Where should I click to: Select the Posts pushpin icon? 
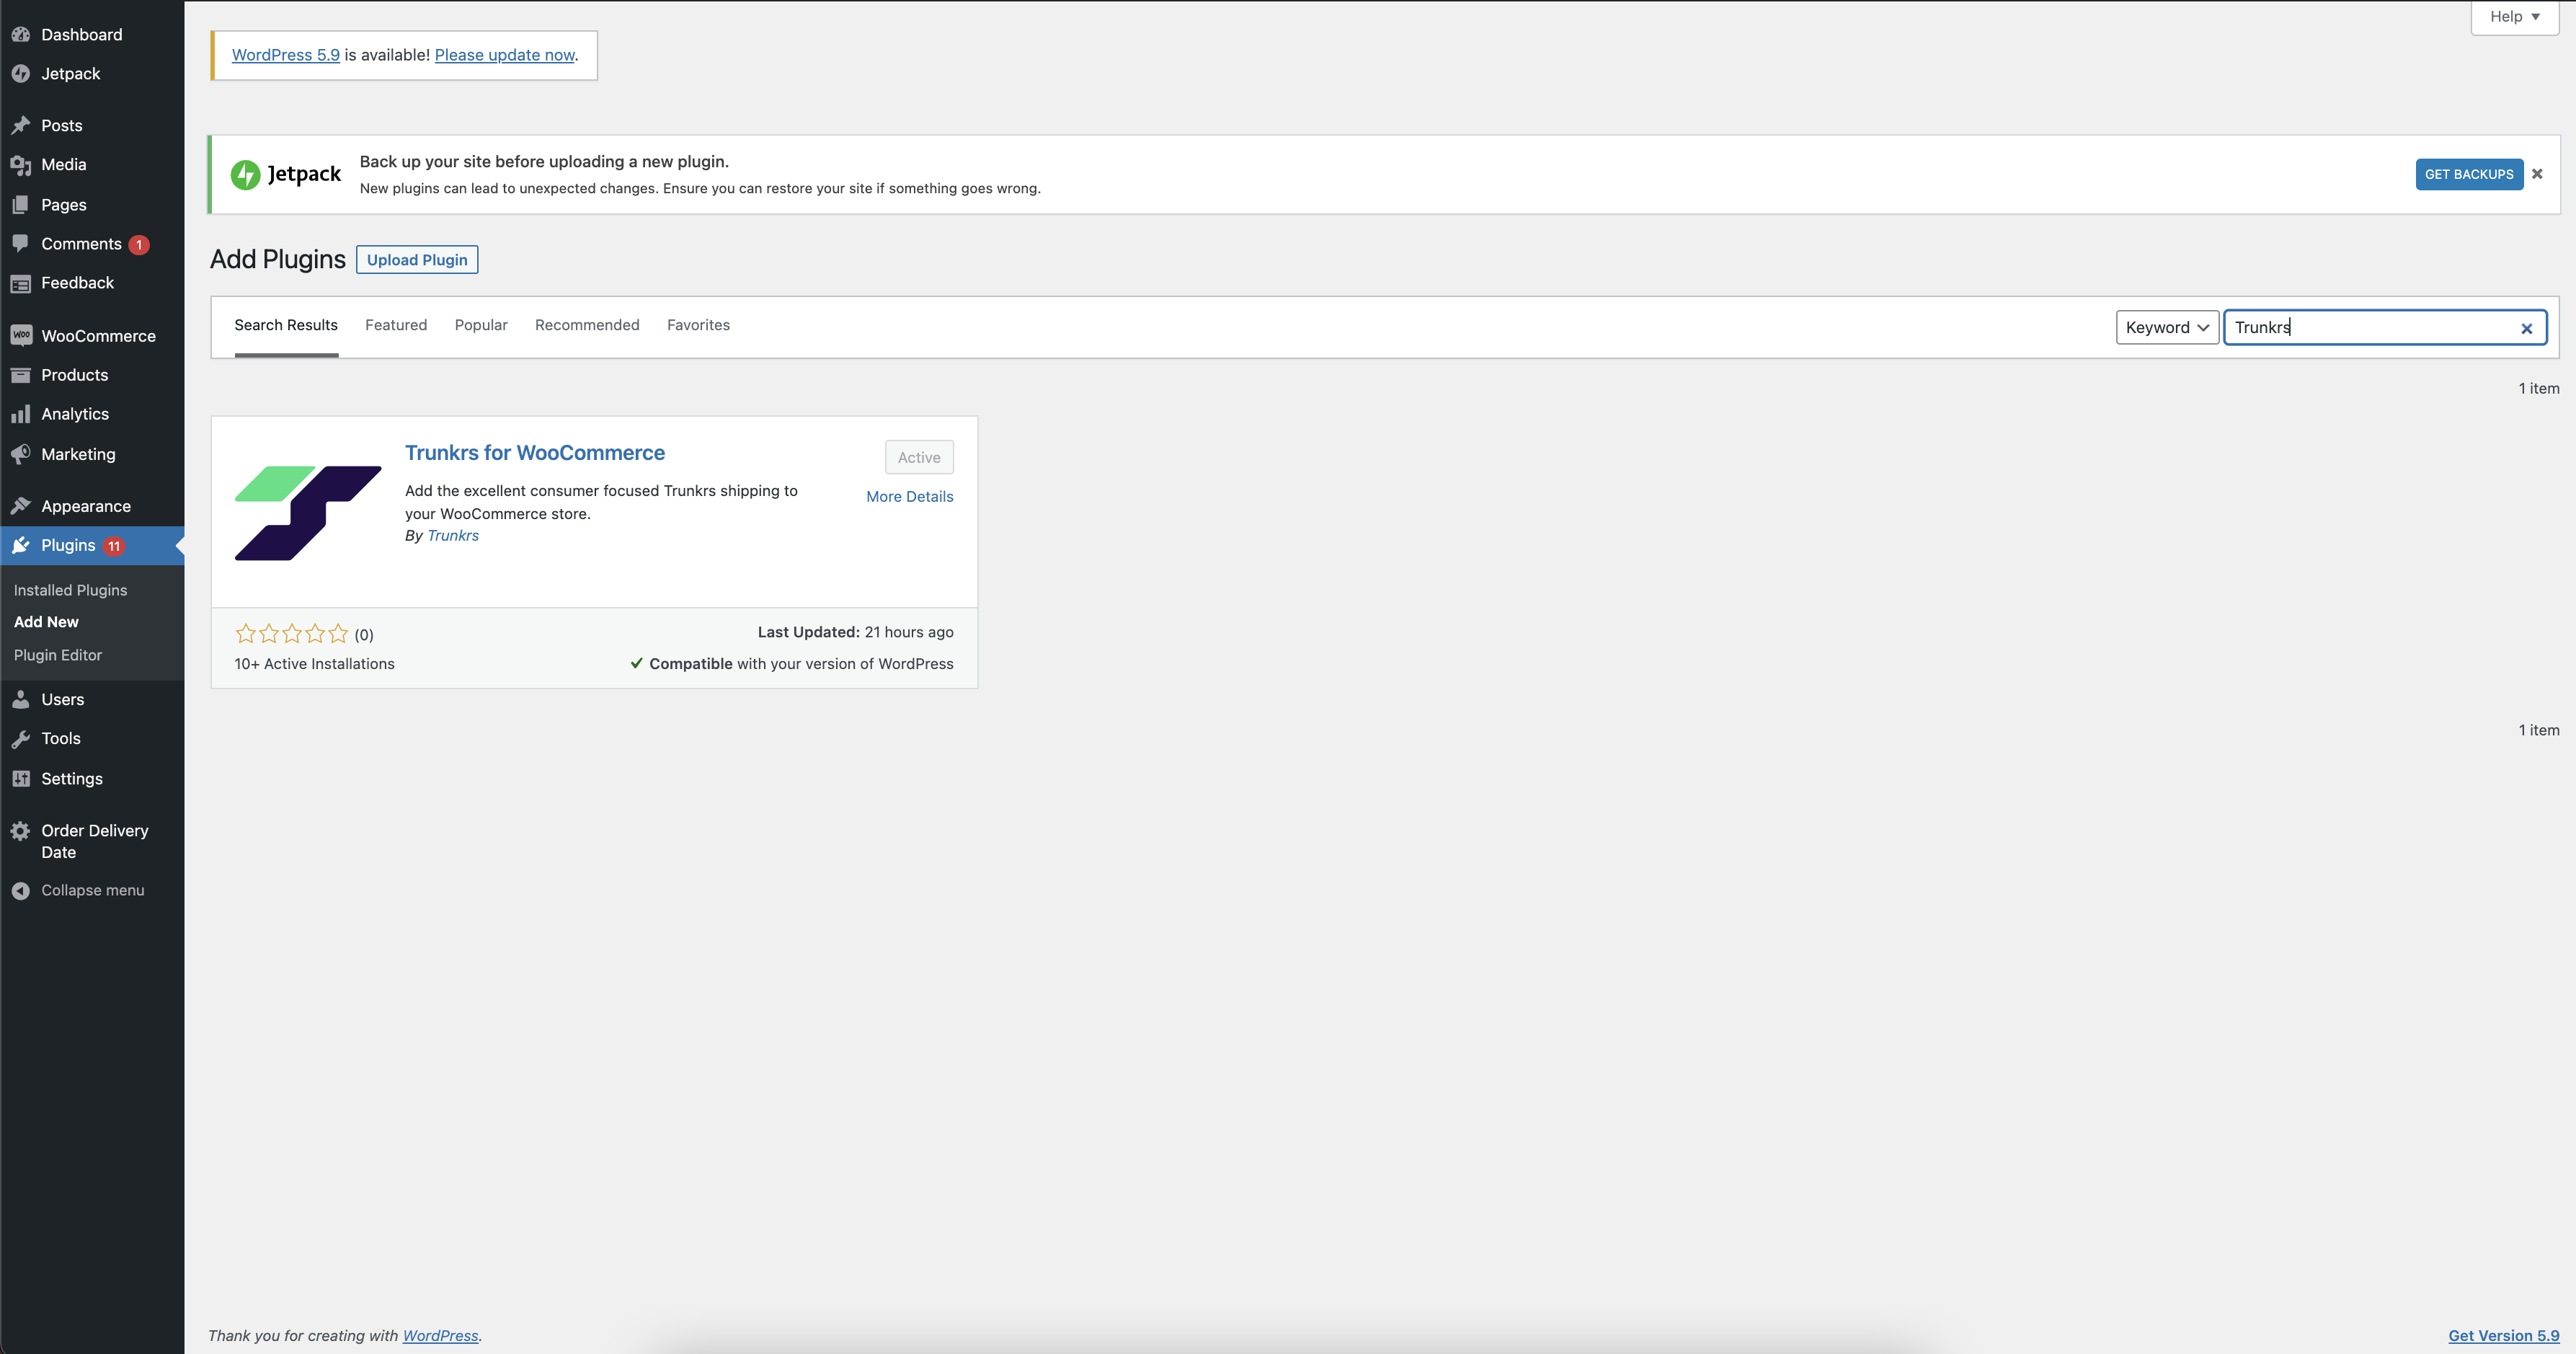21,125
